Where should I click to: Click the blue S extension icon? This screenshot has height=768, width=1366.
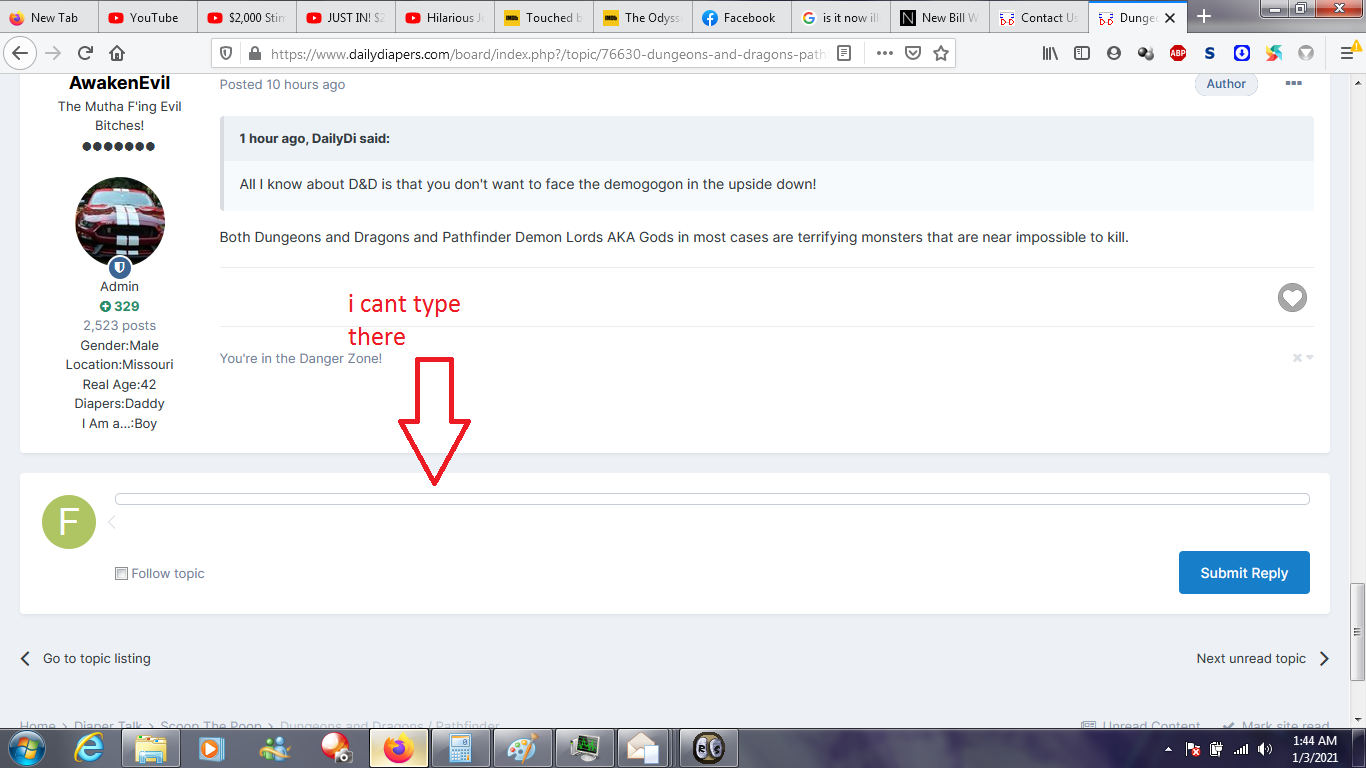point(1210,53)
